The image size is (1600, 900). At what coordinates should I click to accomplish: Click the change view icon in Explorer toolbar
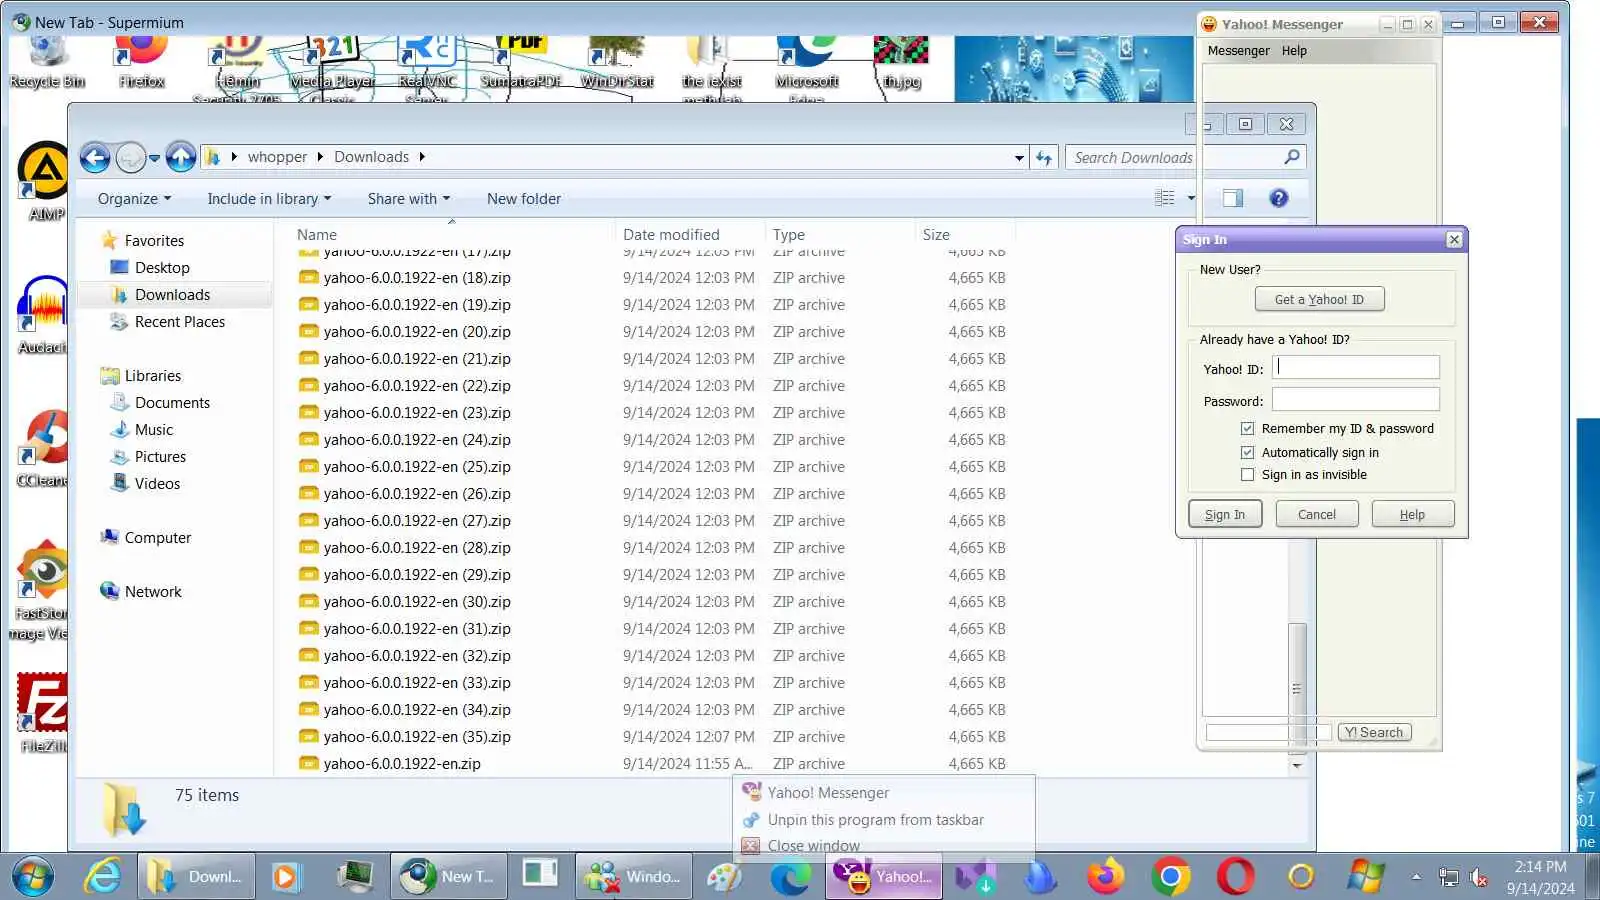click(1165, 198)
